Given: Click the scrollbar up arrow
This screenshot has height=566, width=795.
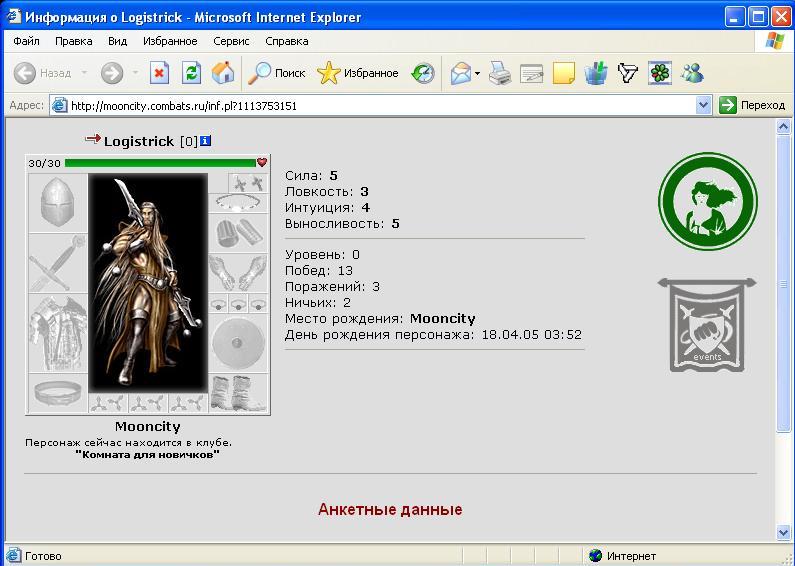Looking at the screenshot, I should [784, 126].
